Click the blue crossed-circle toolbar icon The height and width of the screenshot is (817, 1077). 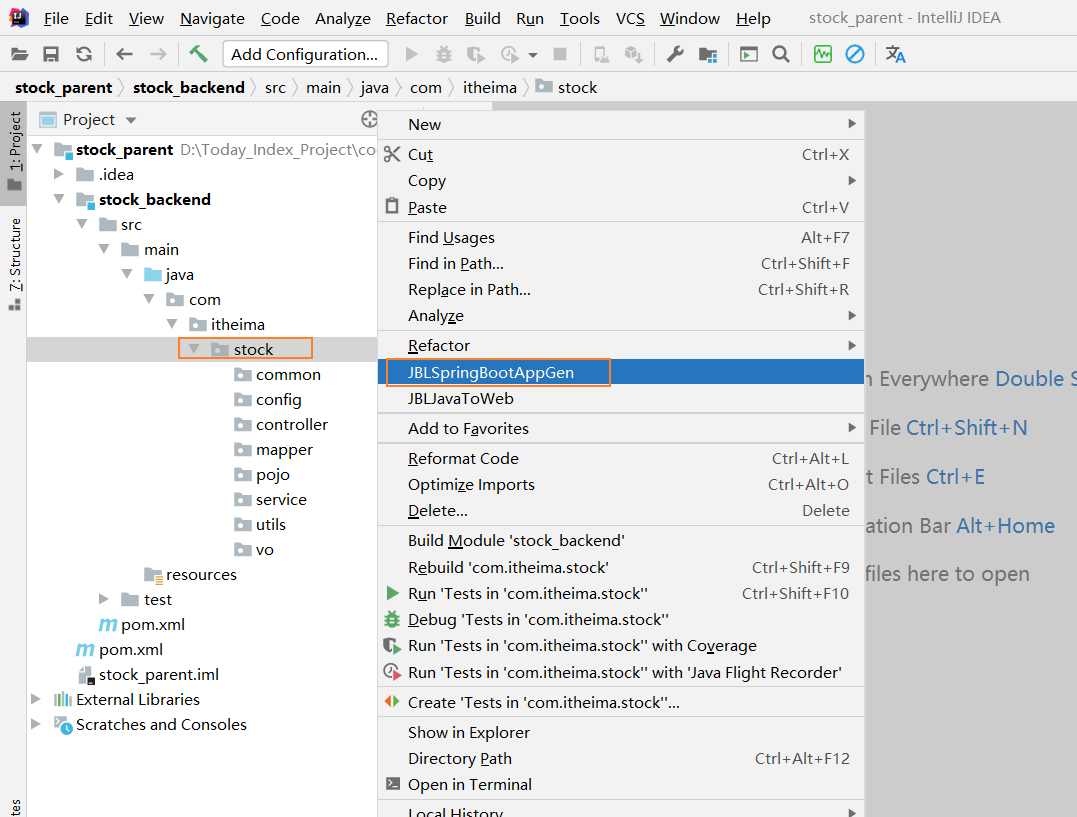tap(854, 54)
